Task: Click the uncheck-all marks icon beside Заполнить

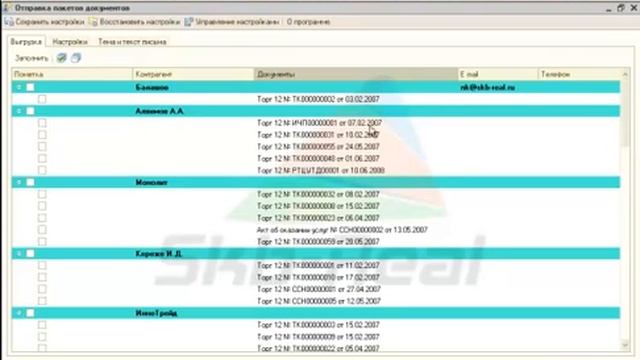Action: coord(76,58)
